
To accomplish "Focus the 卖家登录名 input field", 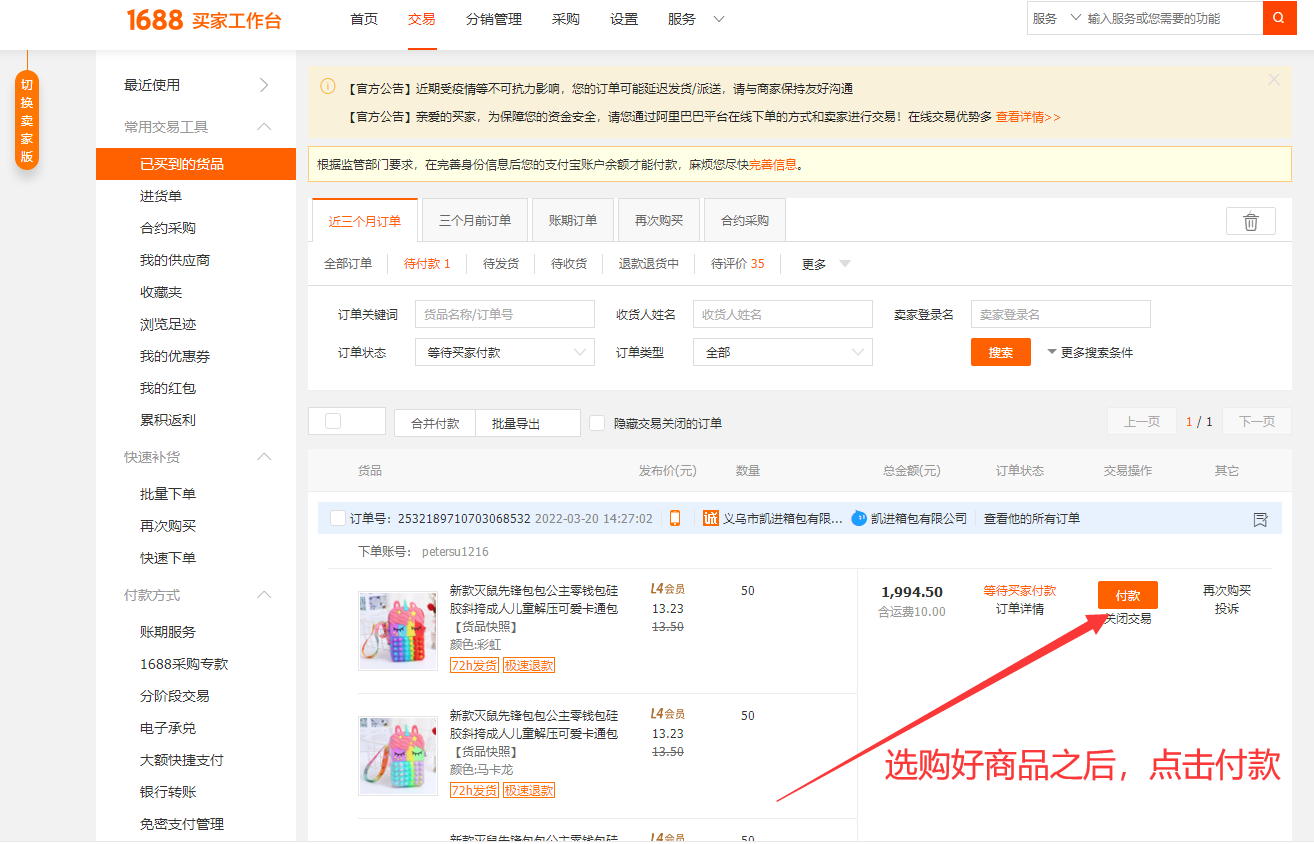I will (1061, 314).
